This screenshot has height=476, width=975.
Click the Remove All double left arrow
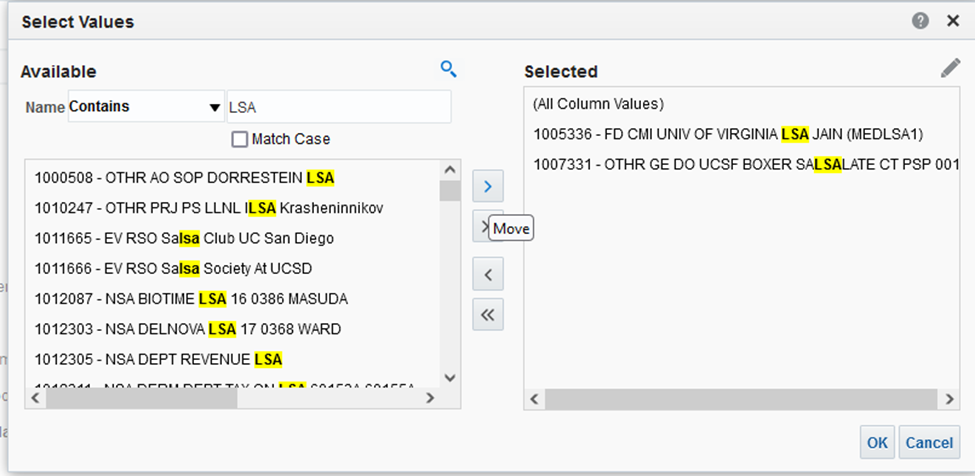click(488, 314)
